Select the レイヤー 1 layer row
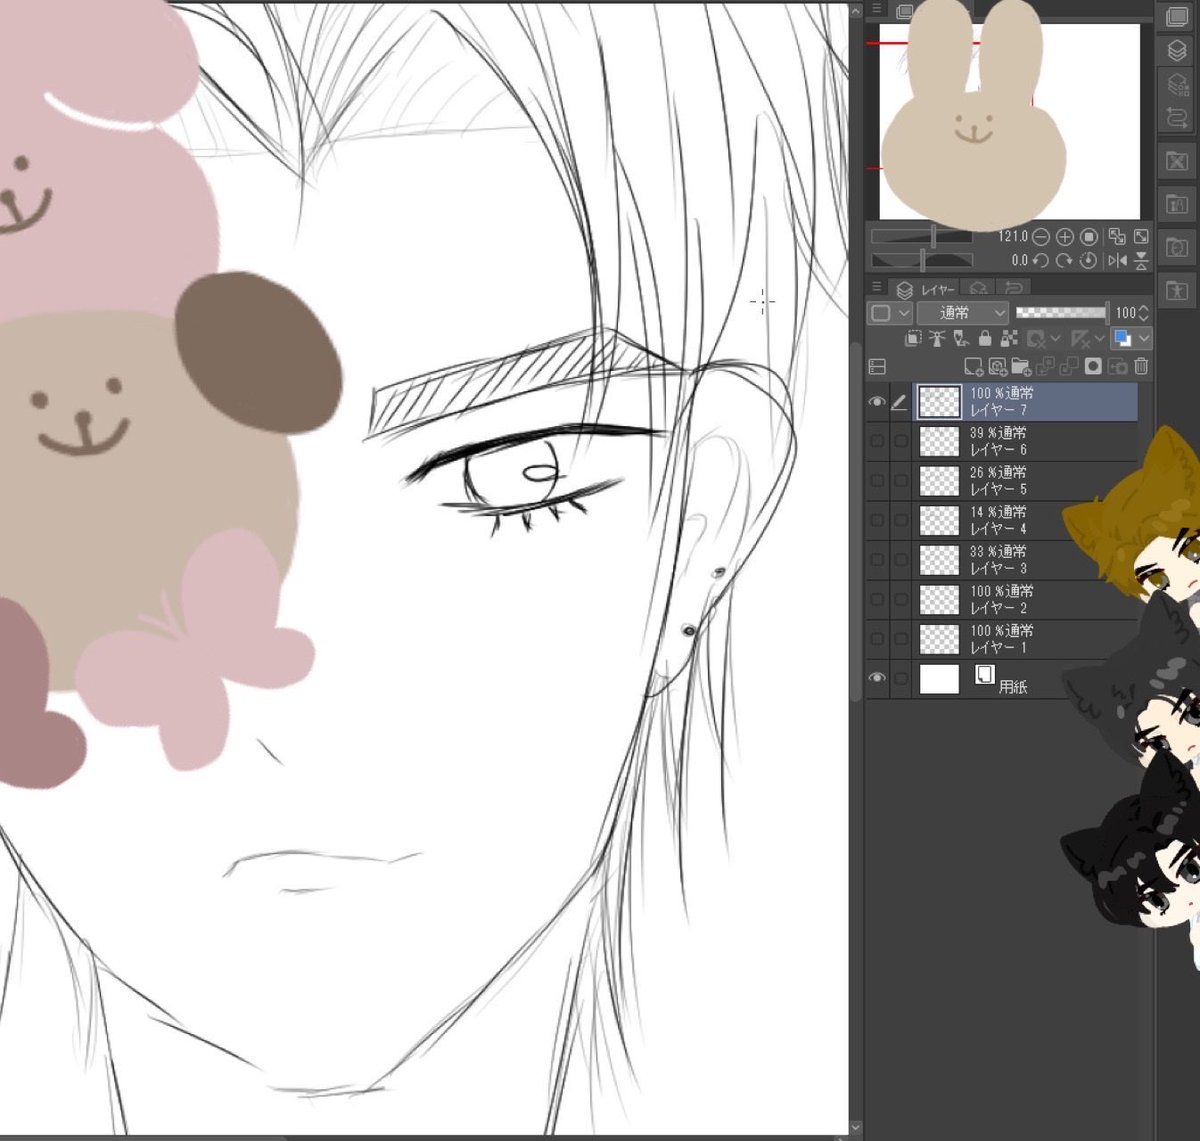This screenshot has width=1200, height=1141. [1026, 639]
